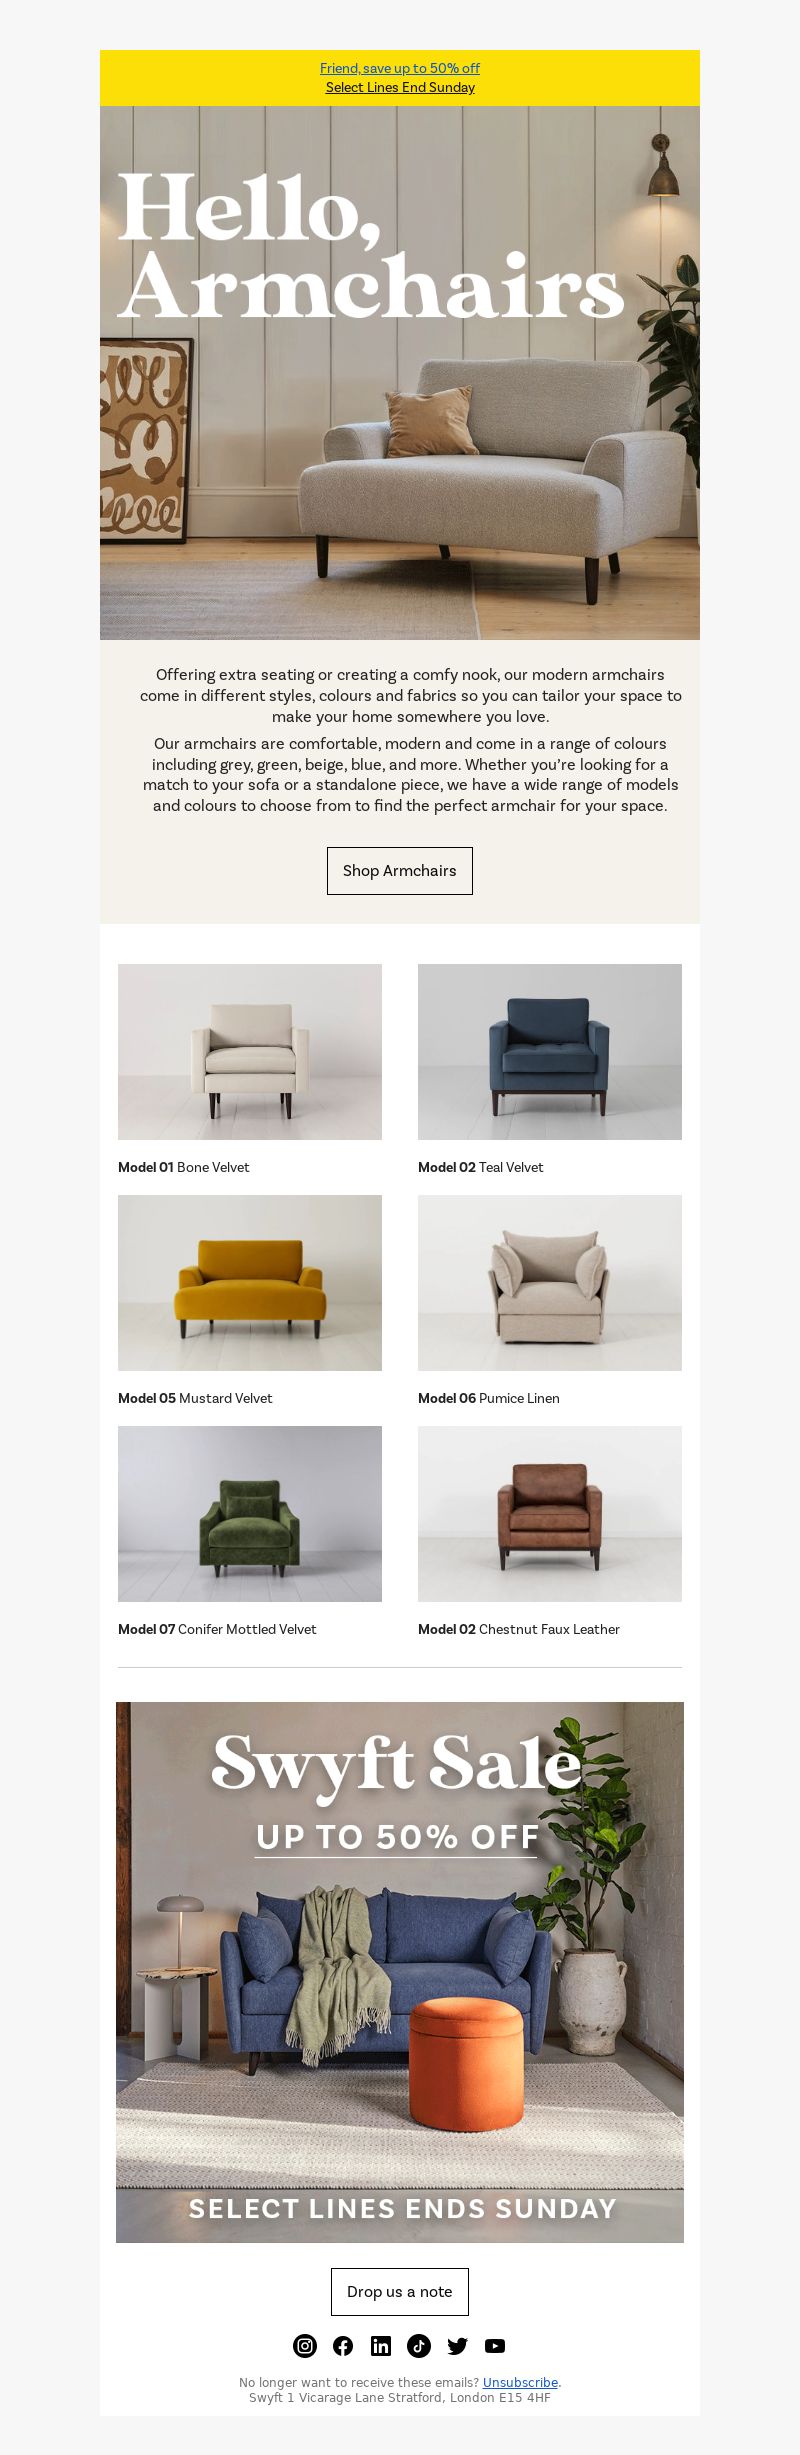Open the Model 07 Conifer Mottled Velvet photo

(x=250, y=1514)
